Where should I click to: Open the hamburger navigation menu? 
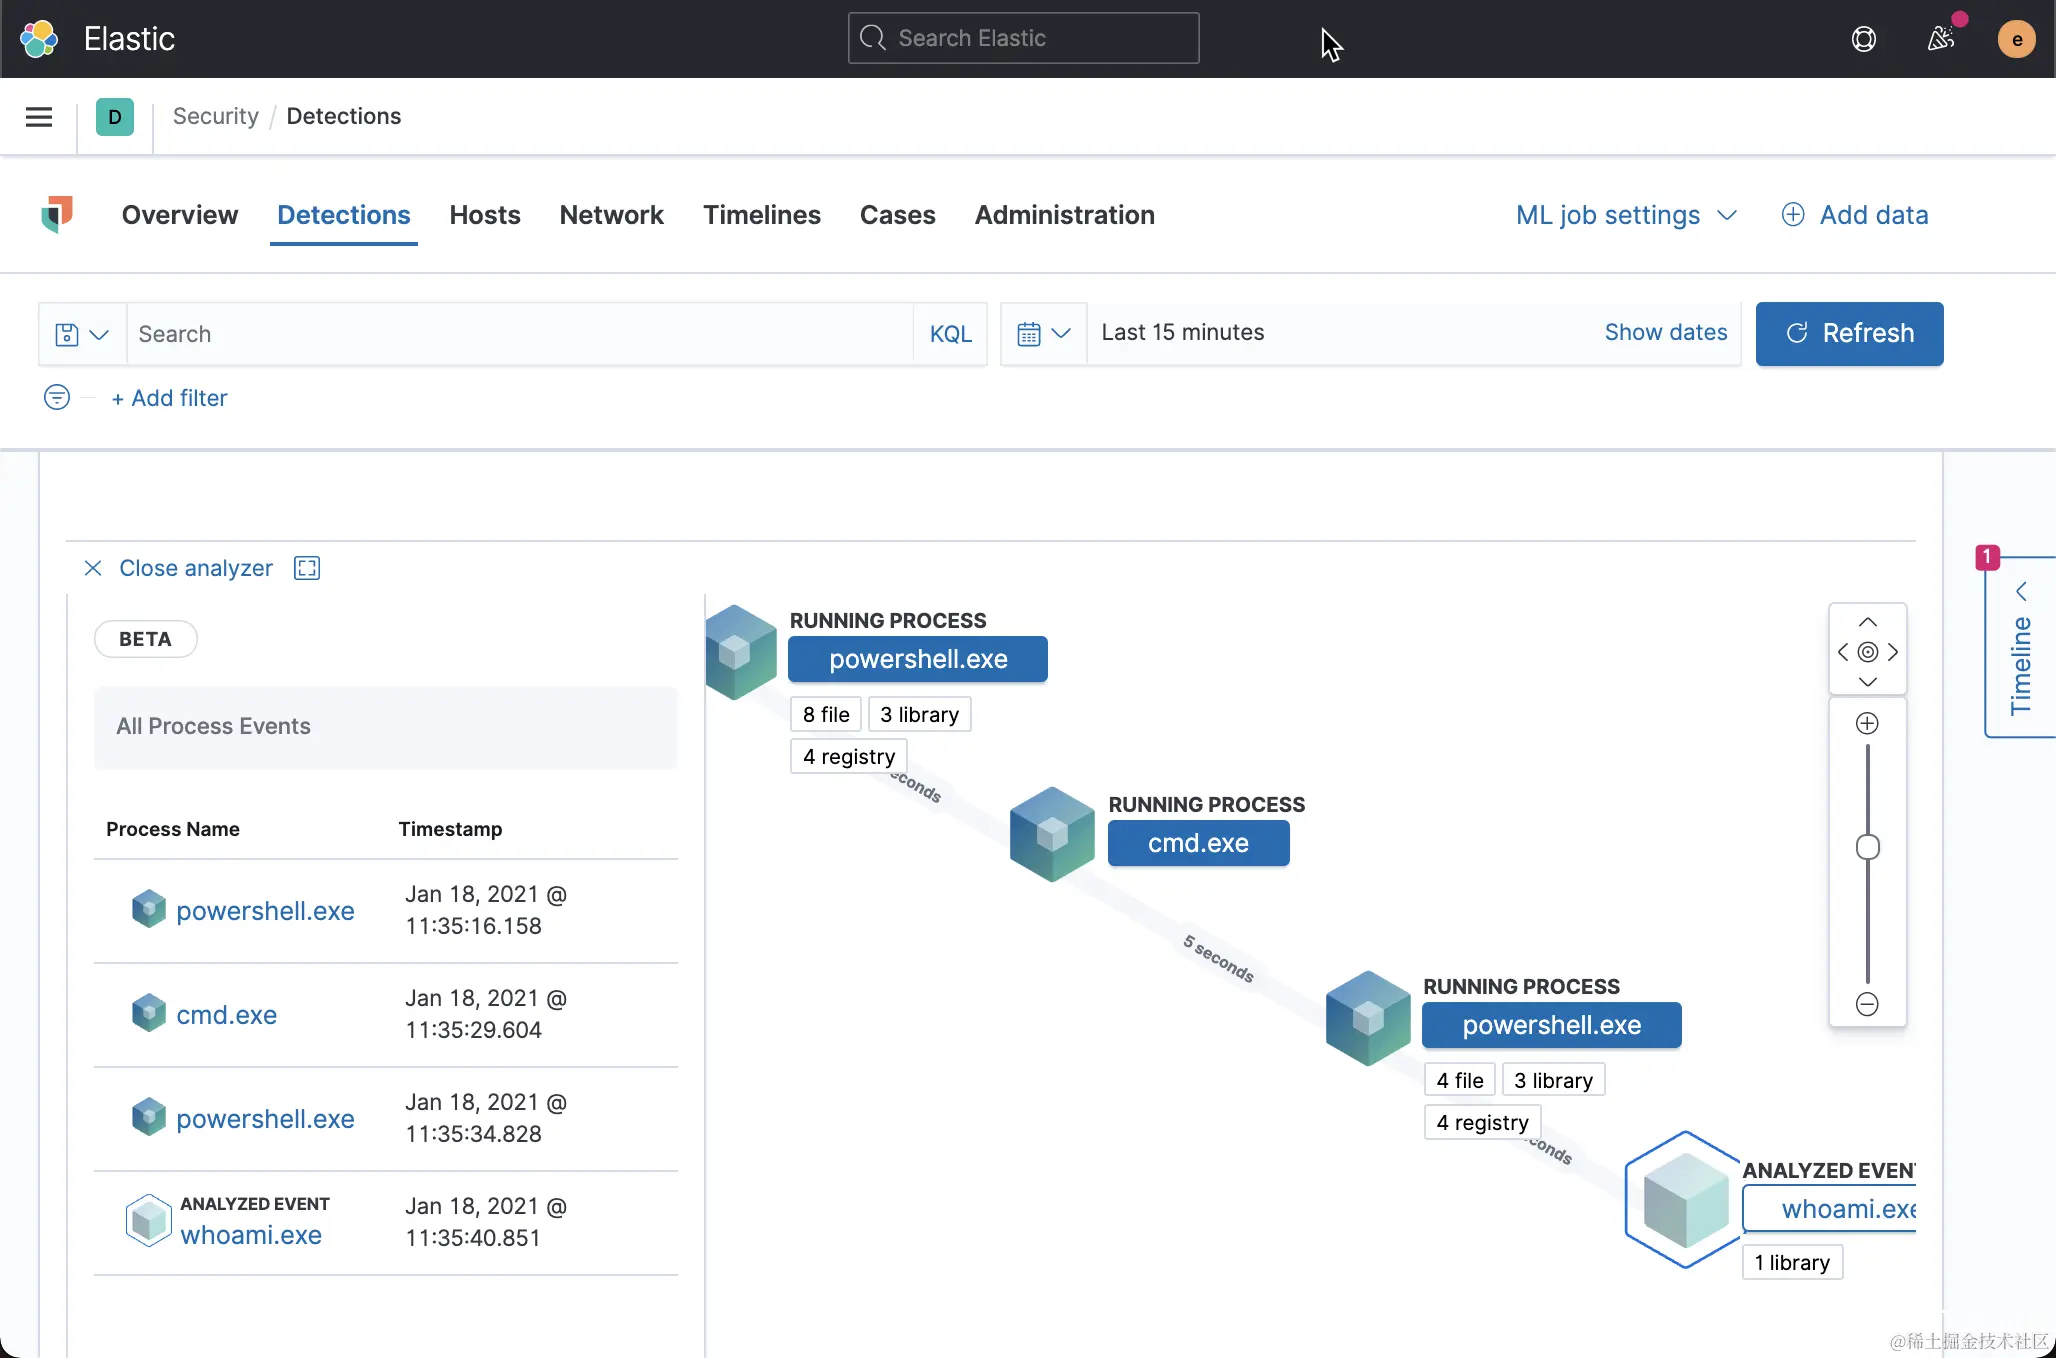(39, 117)
